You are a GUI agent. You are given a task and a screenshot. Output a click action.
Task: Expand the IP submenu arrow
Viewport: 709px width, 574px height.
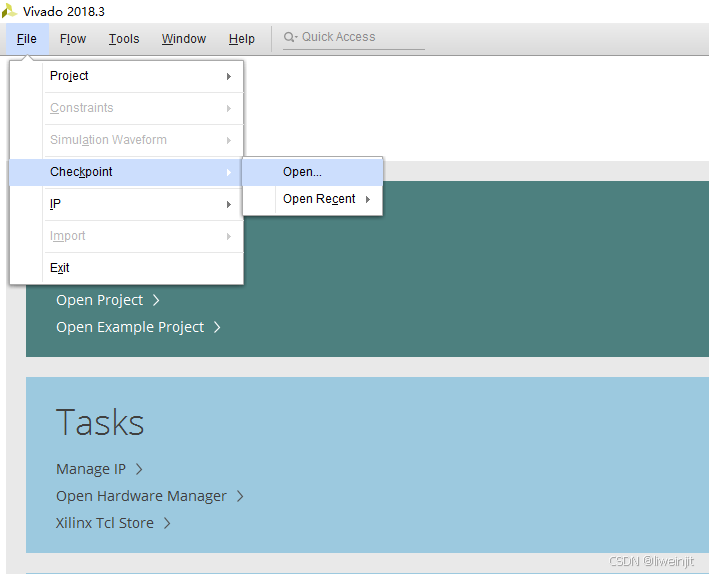(229, 204)
